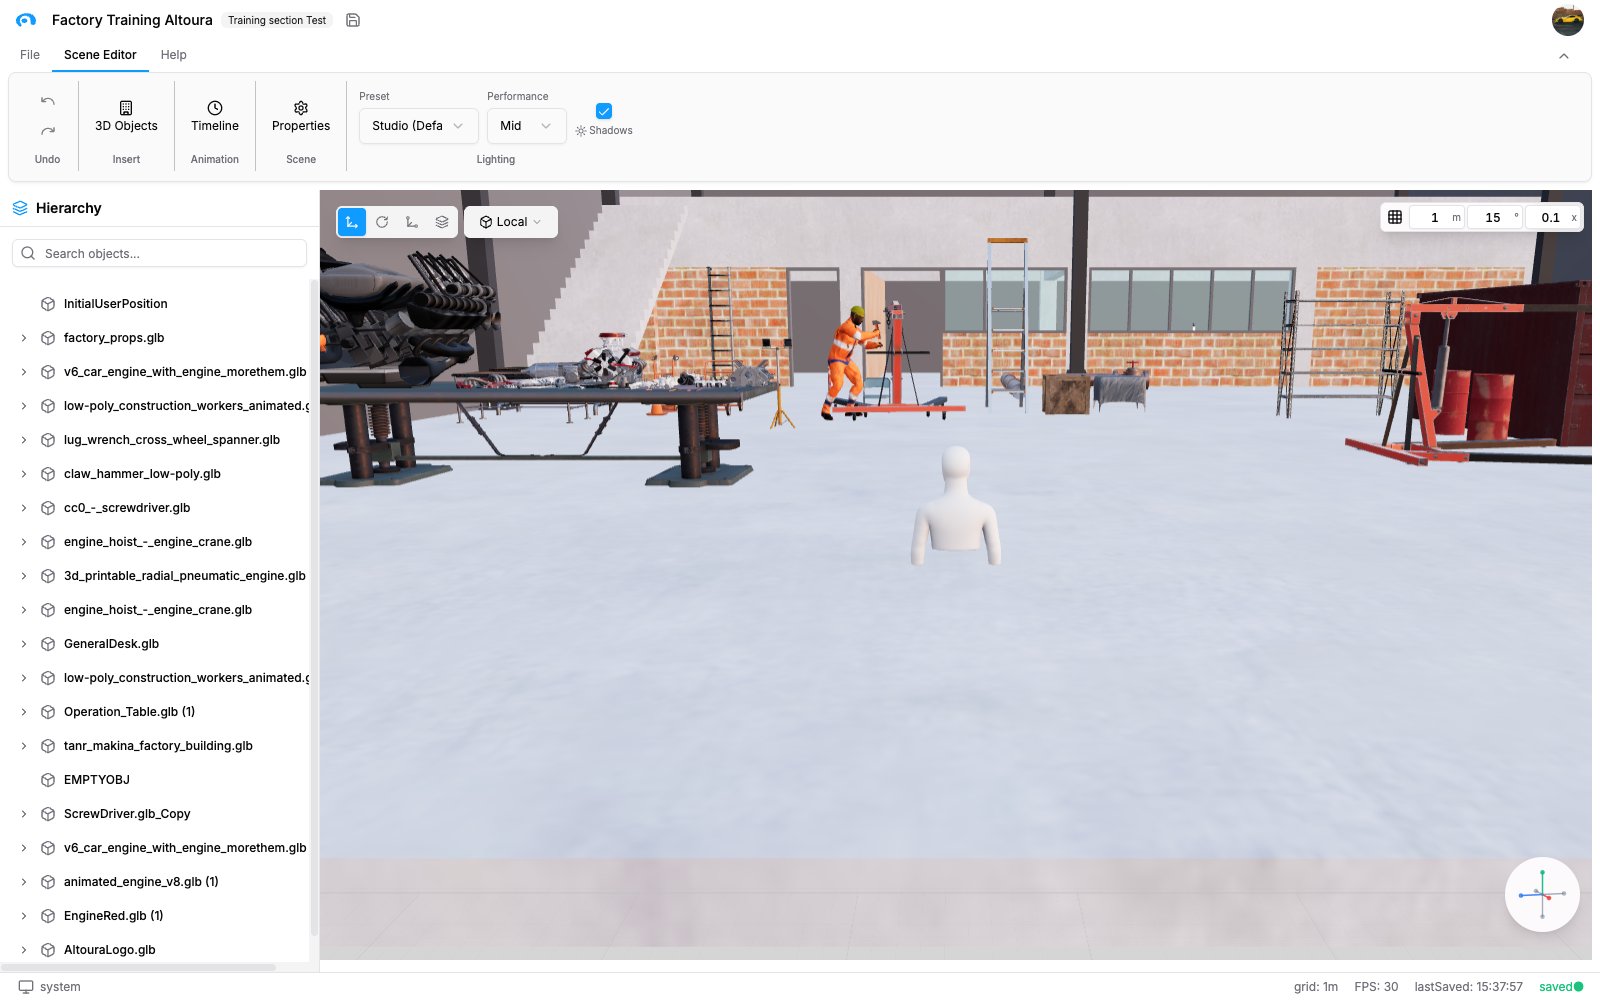This screenshot has width=1600, height=1000.
Task: Open the File menu
Action: 30,55
